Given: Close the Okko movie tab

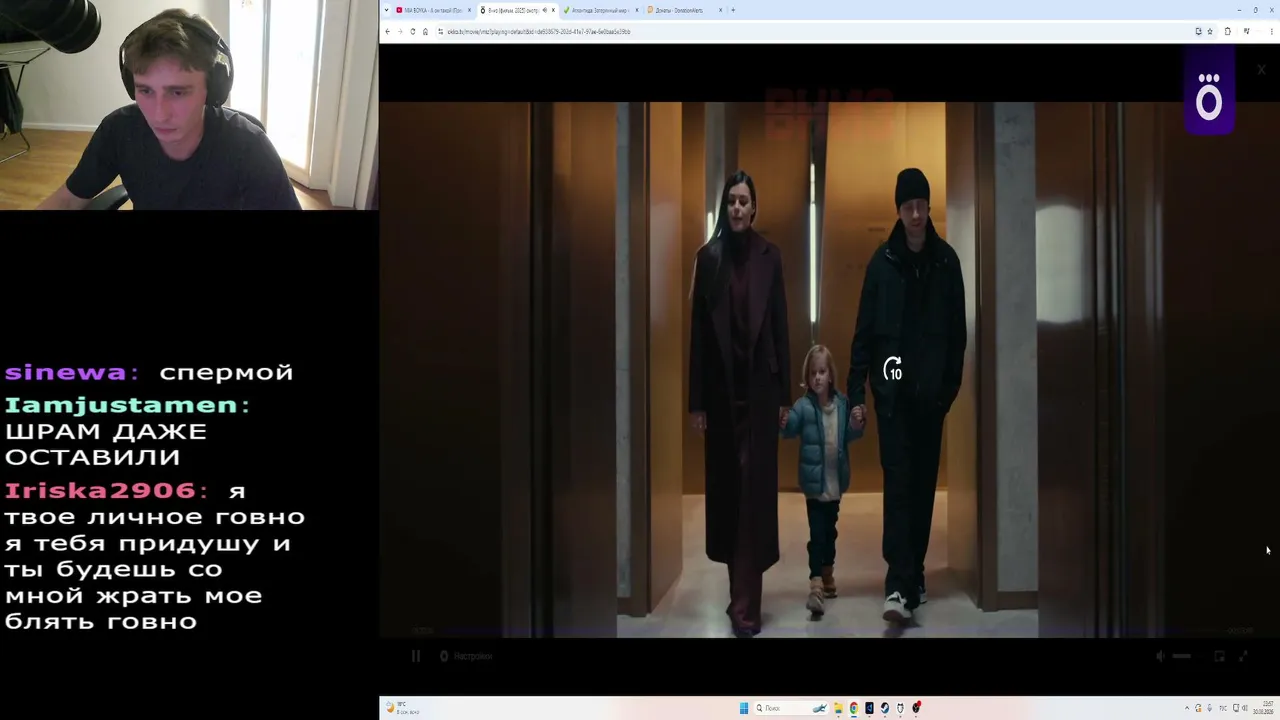Looking at the screenshot, I should [x=553, y=10].
